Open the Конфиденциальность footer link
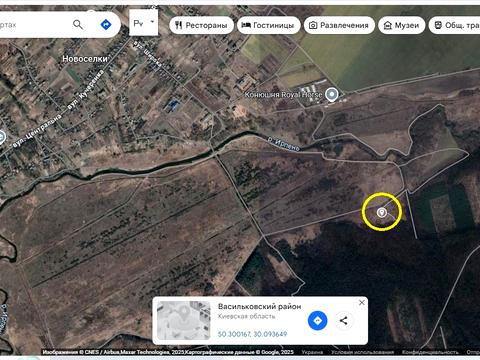Screen dimensions: 480x360 pos(430,352)
